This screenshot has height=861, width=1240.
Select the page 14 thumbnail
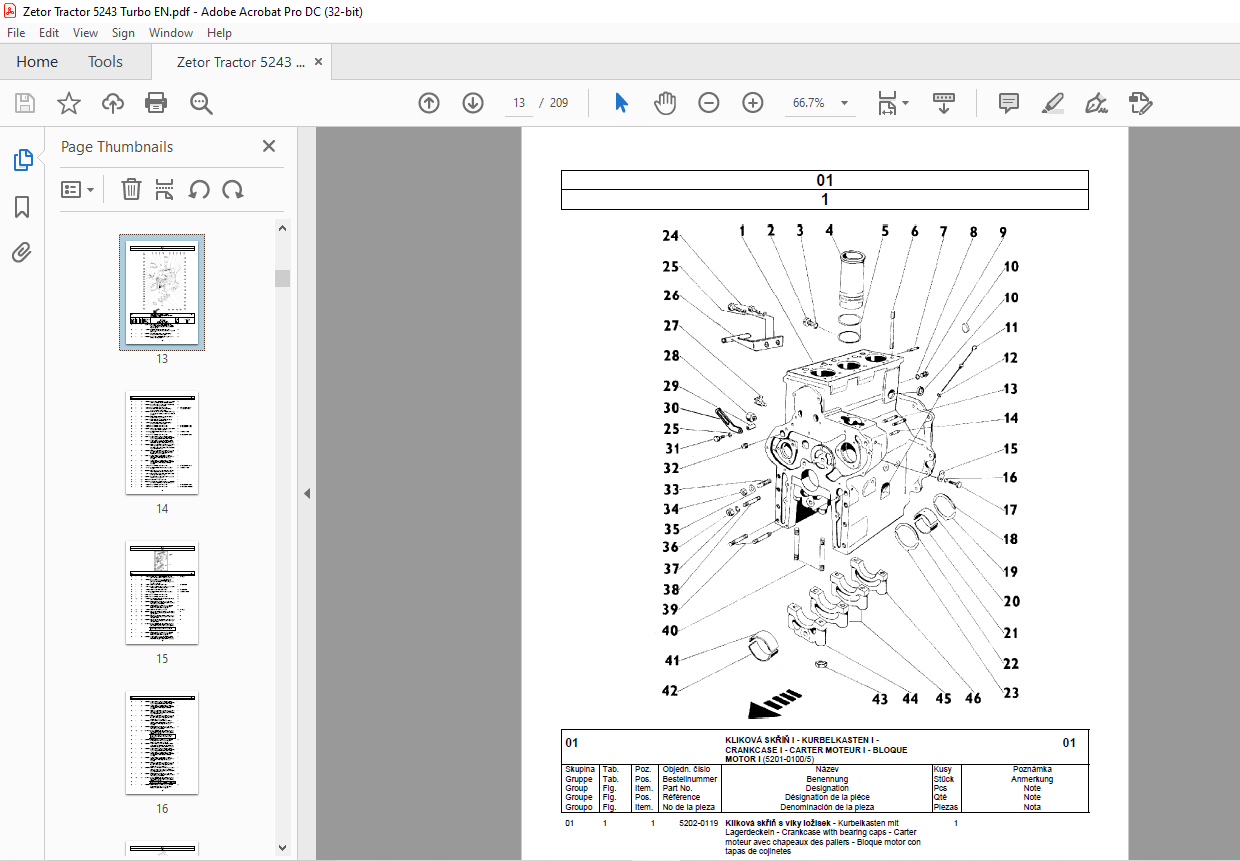tap(162, 443)
